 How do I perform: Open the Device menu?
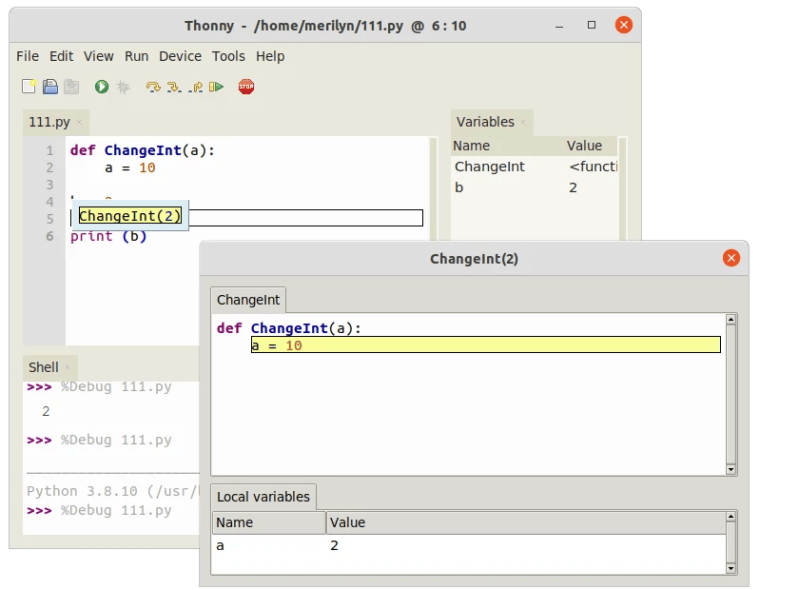[x=180, y=56]
